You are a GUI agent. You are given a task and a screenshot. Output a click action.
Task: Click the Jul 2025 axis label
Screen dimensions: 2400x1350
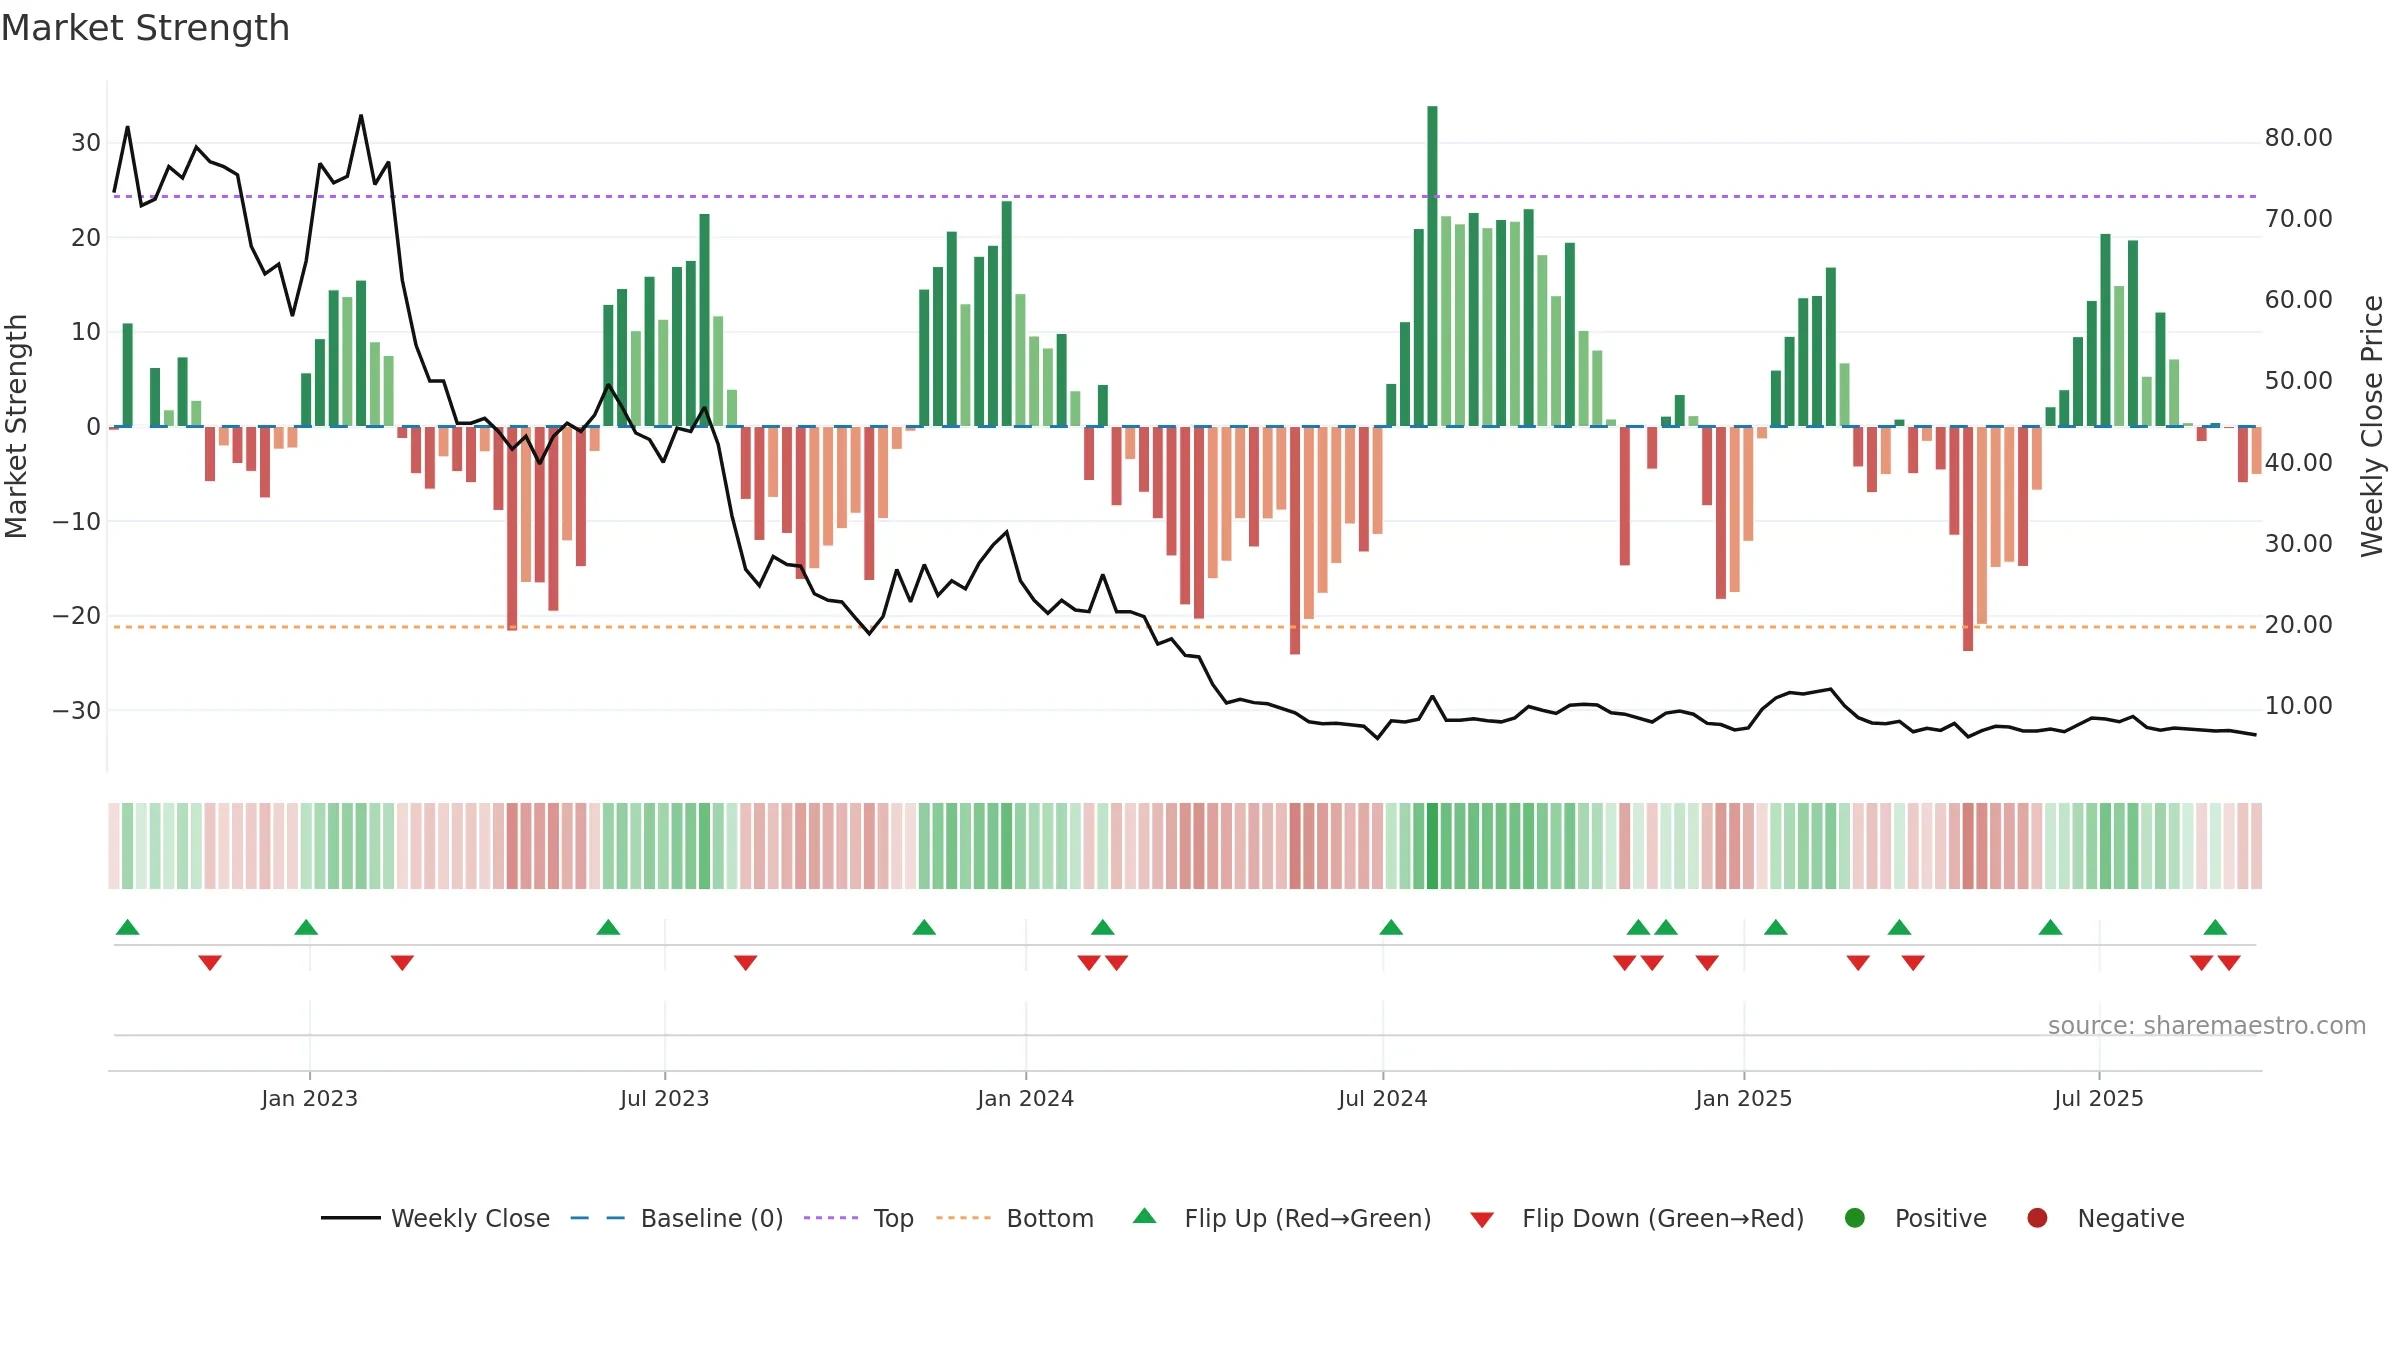tap(2099, 1098)
